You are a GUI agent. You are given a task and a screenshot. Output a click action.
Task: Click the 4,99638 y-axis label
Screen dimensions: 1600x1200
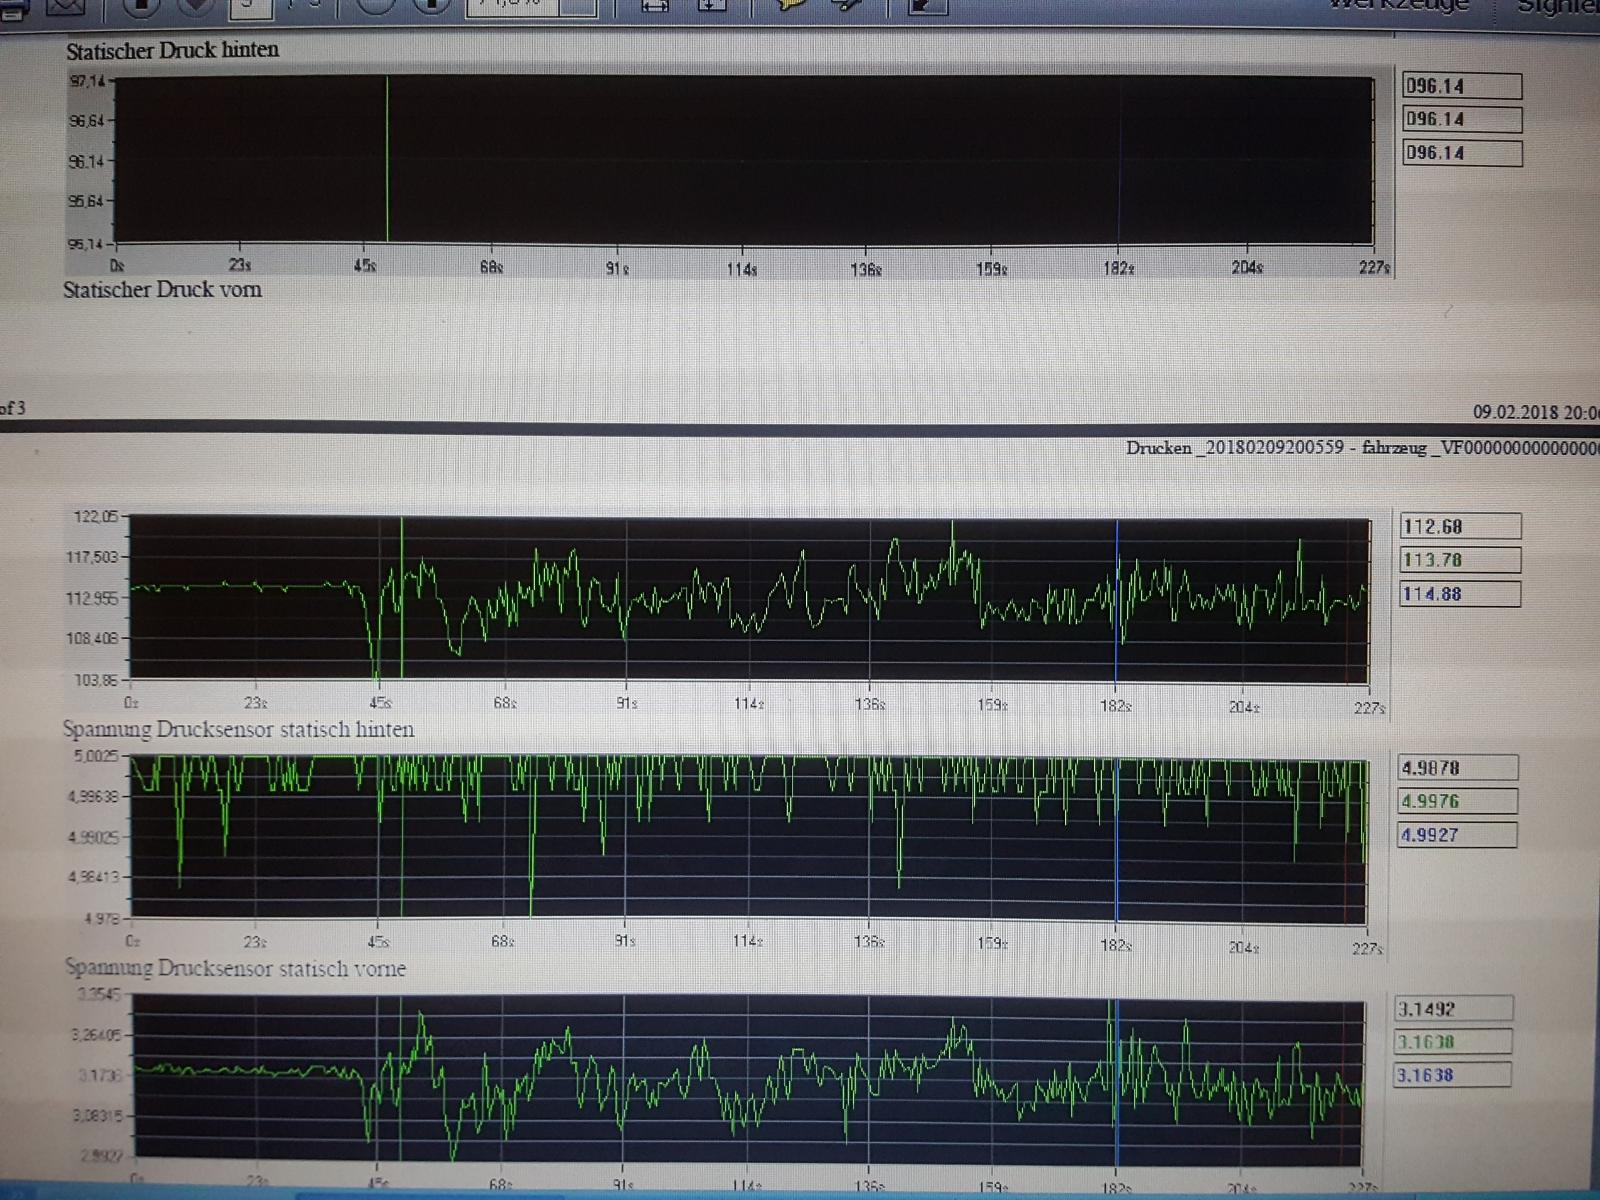[93, 796]
